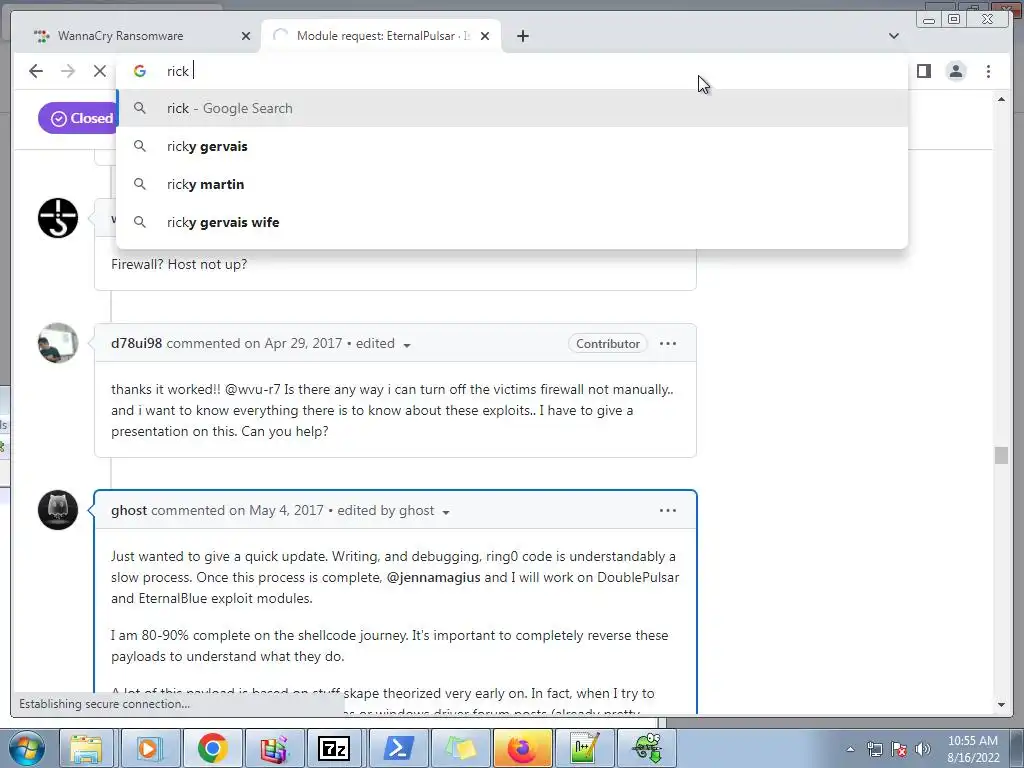Choose 'ricky gervais' suggestion

tap(511, 146)
